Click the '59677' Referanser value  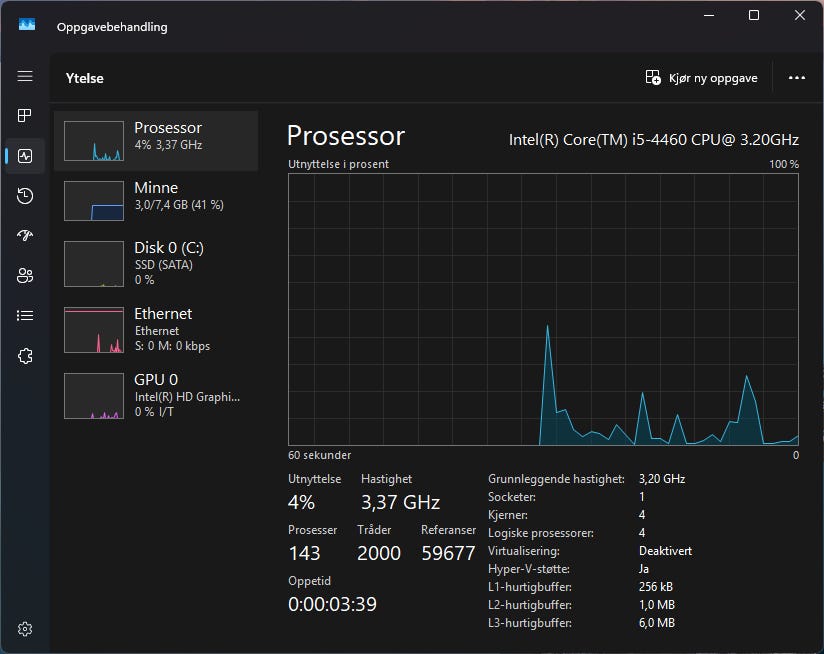tap(448, 553)
